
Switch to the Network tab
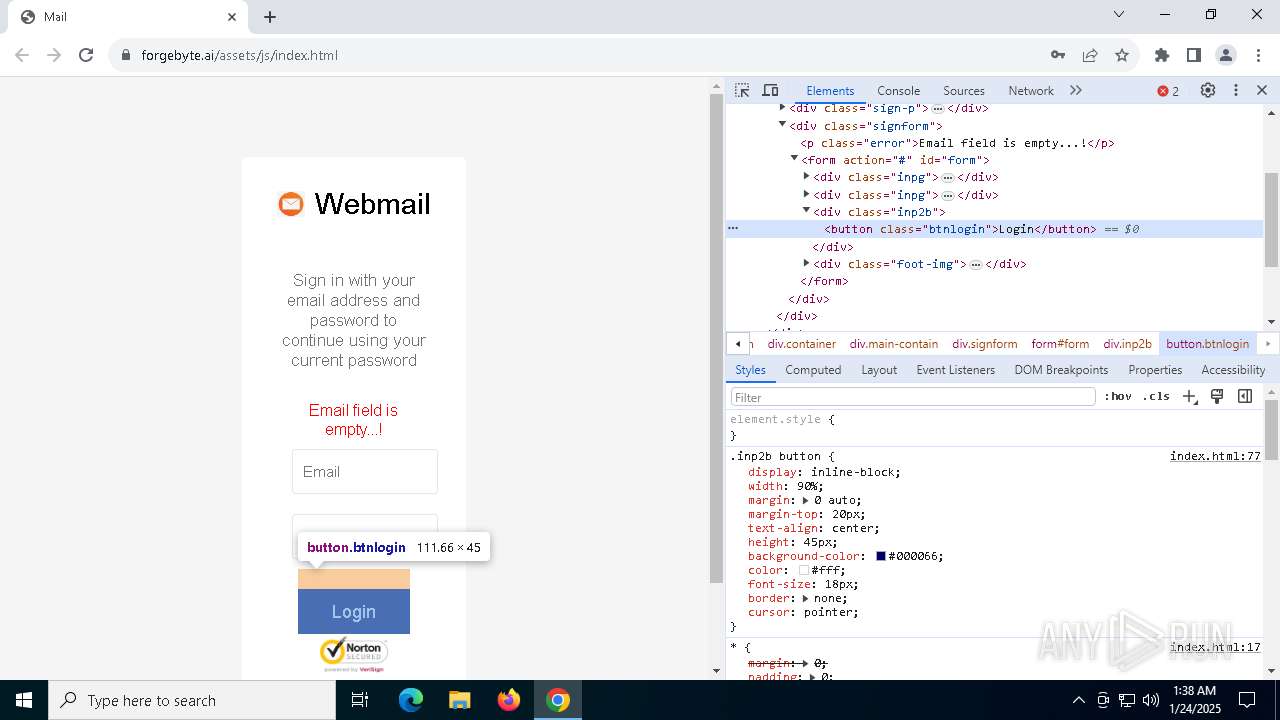[1031, 91]
